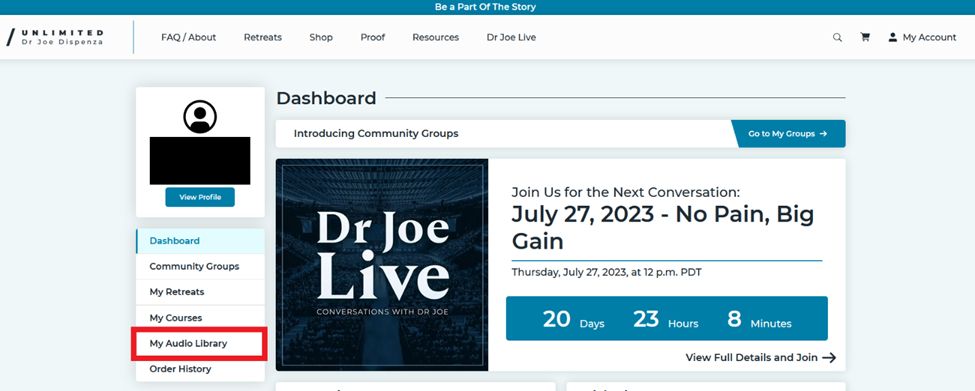Screen dimensions: 975x391
Task: Open Community Groups sidebar item
Action: point(200,266)
